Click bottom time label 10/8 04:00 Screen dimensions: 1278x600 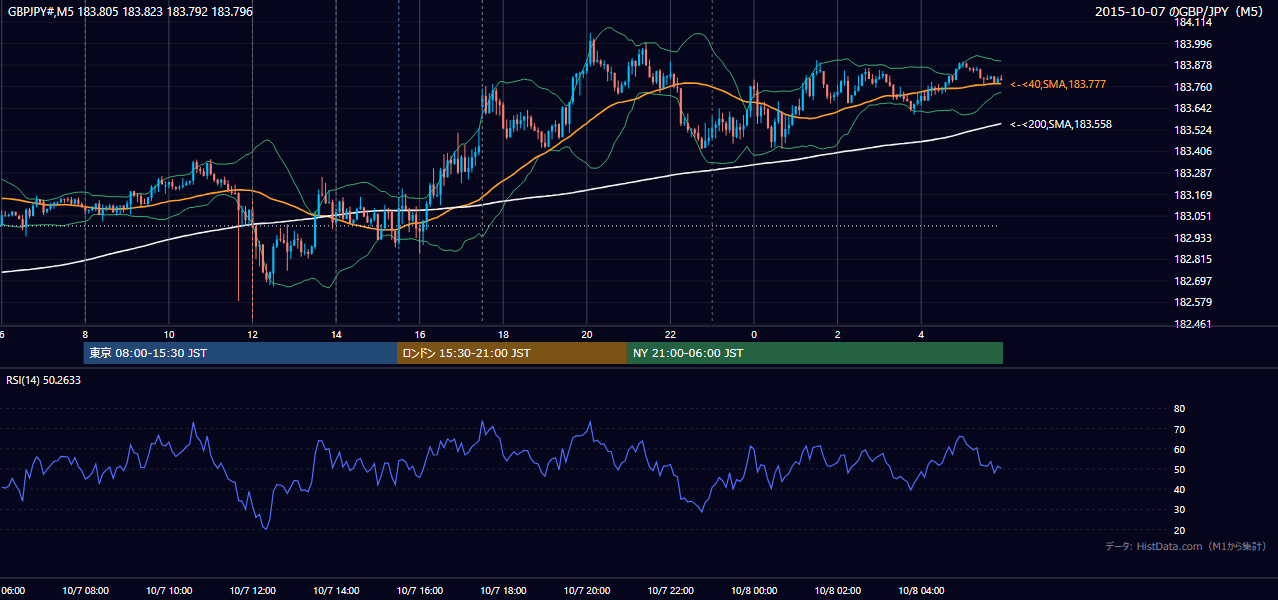[921, 591]
